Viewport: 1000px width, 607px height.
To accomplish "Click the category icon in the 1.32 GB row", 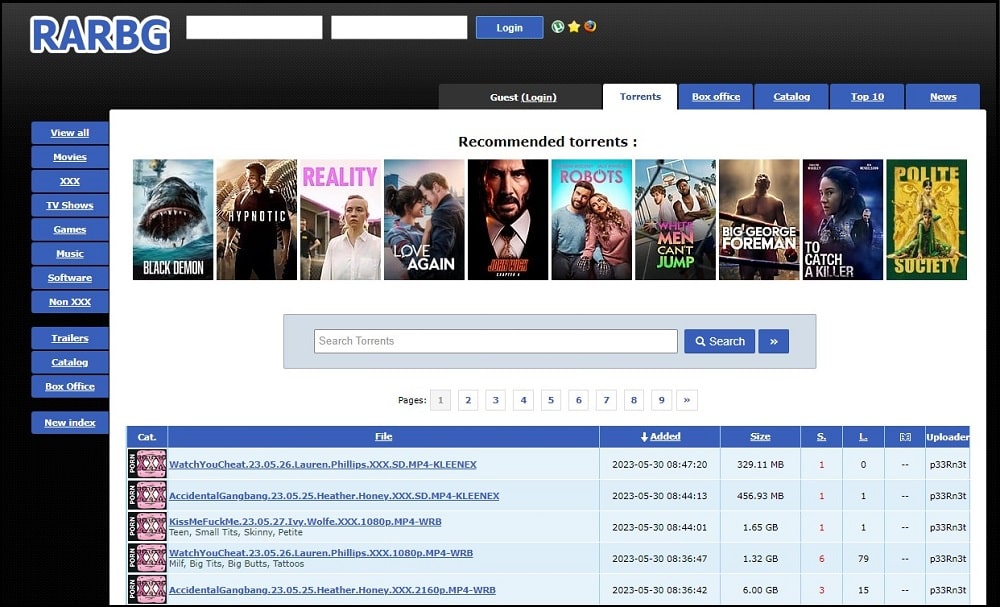I will 147,558.
